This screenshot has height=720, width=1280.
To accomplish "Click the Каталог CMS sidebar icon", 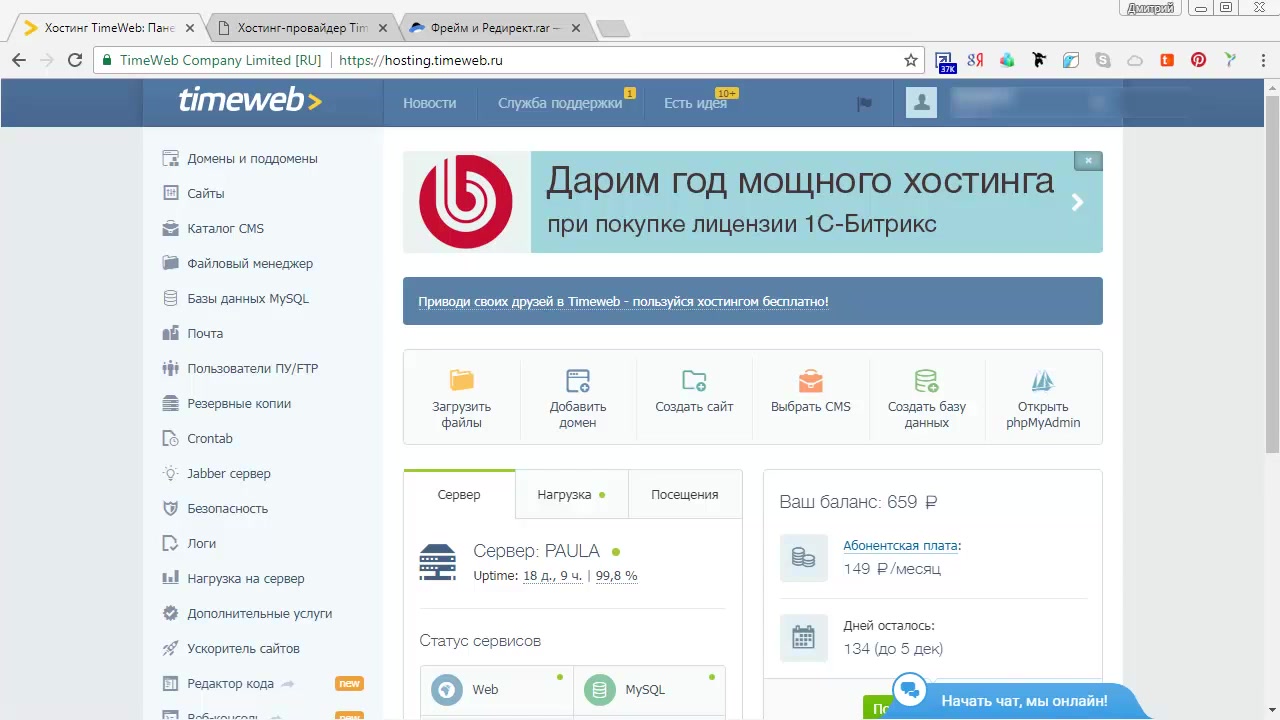I will pyautogui.click(x=170, y=228).
